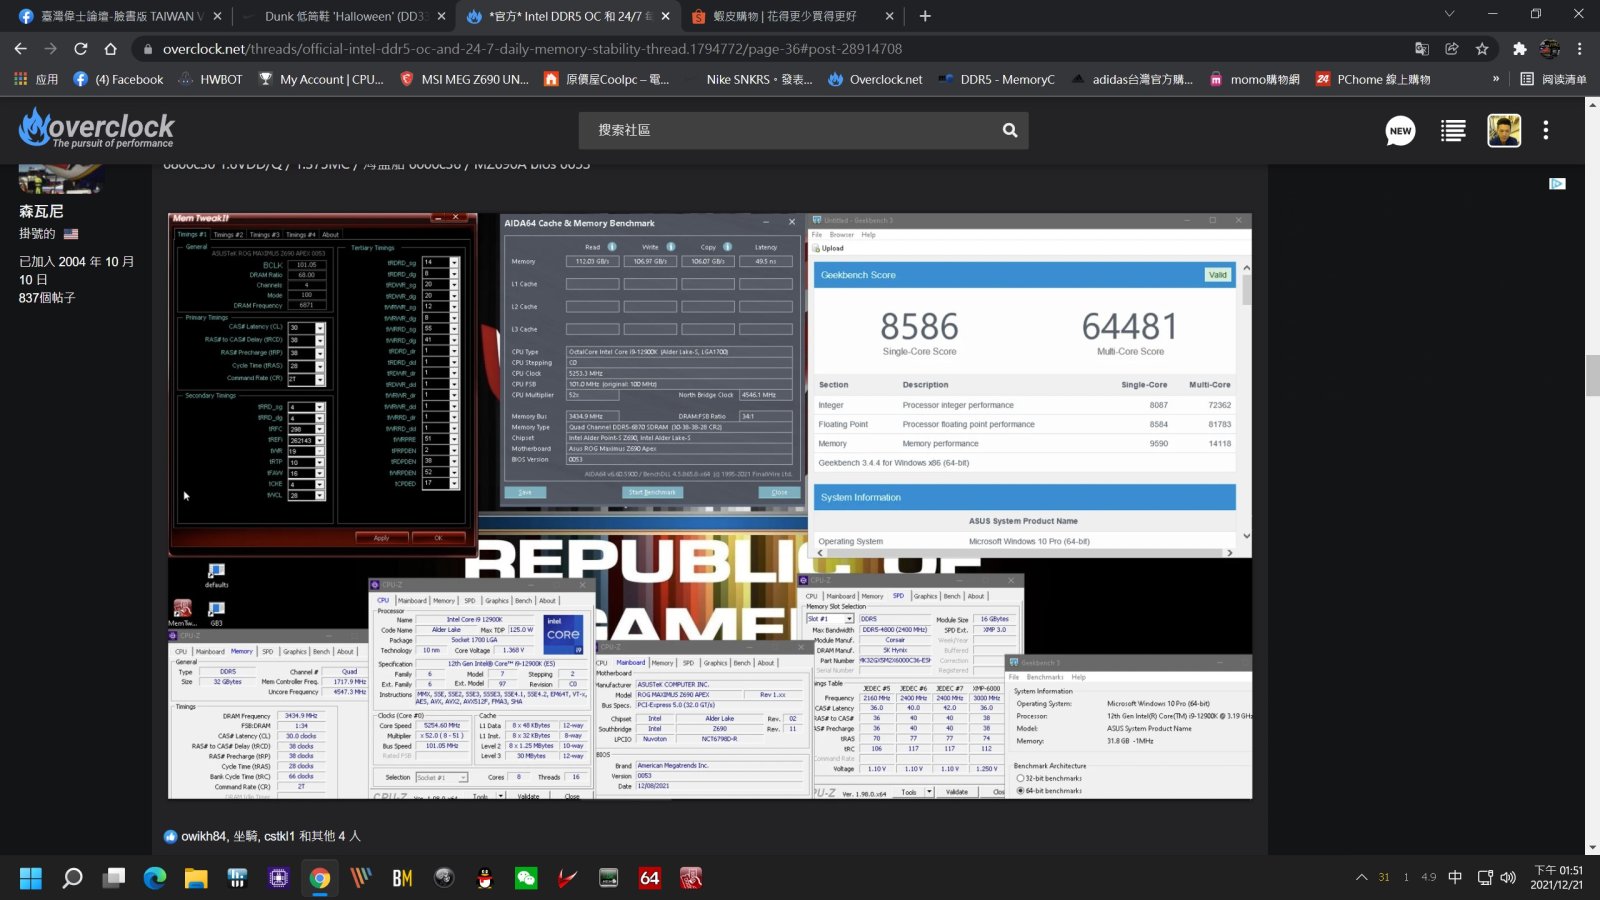Open the 应用 apps grid in bookmarks bar
Image resolution: width=1600 pixels, height=900 pixels.
coord(36,79)
